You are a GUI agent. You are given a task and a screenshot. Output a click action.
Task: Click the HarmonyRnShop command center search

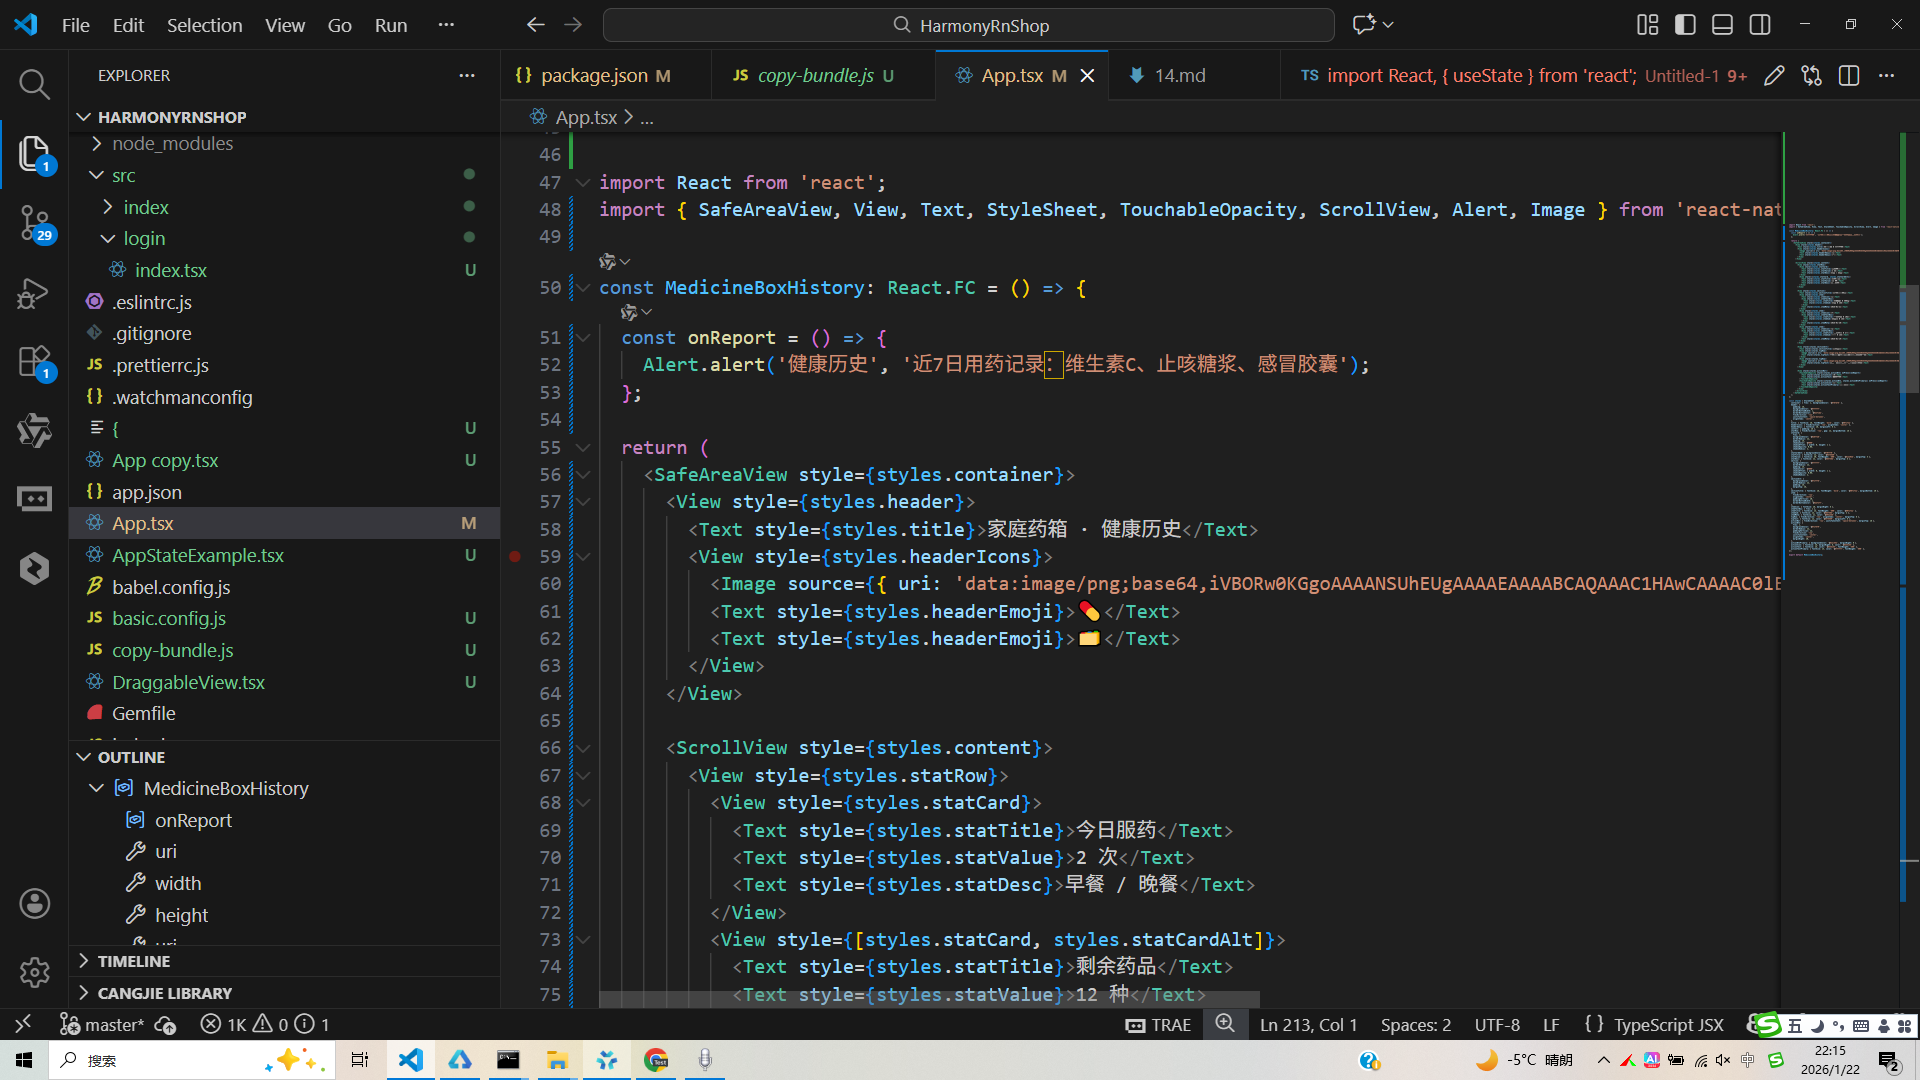968,25
